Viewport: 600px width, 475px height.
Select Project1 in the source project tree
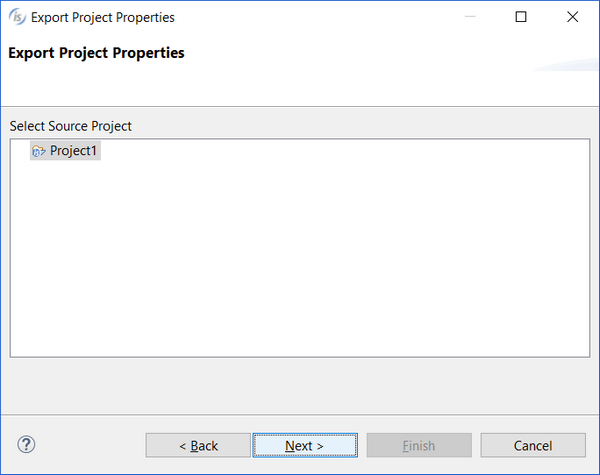[x=65, y=151]
